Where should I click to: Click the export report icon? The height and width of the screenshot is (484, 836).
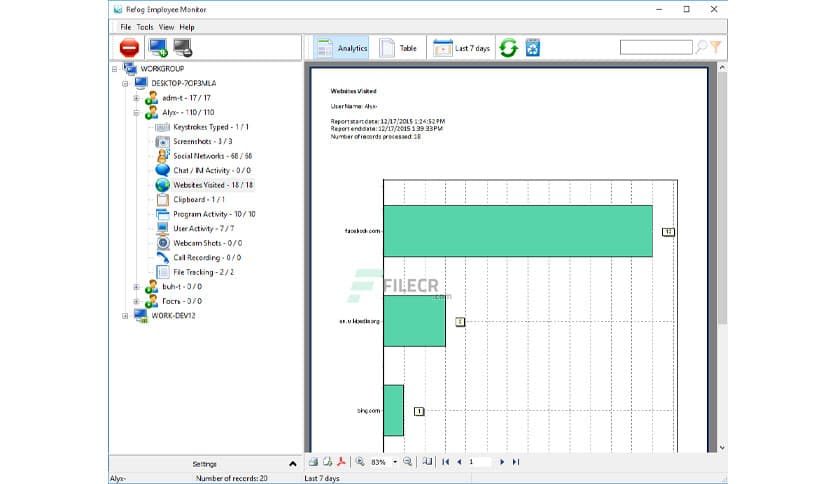(x=327, y=462)
